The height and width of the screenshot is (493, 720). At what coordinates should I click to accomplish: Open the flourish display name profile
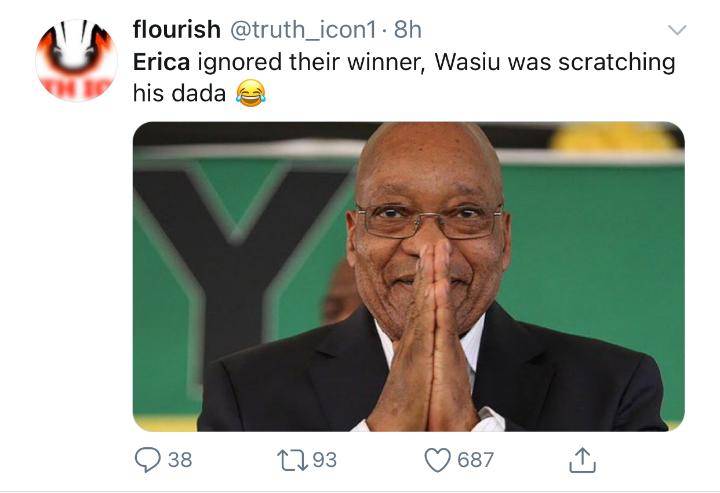[177, 29]
